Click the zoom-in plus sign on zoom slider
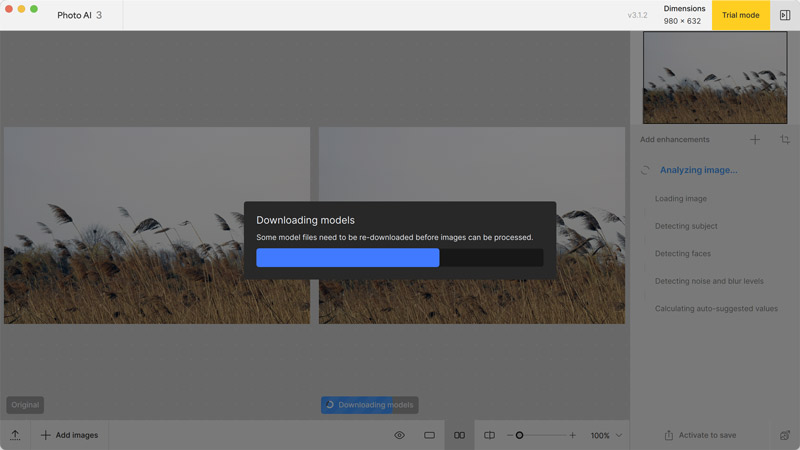The width and height of the screenshot is (800, 450). [572, 435]
